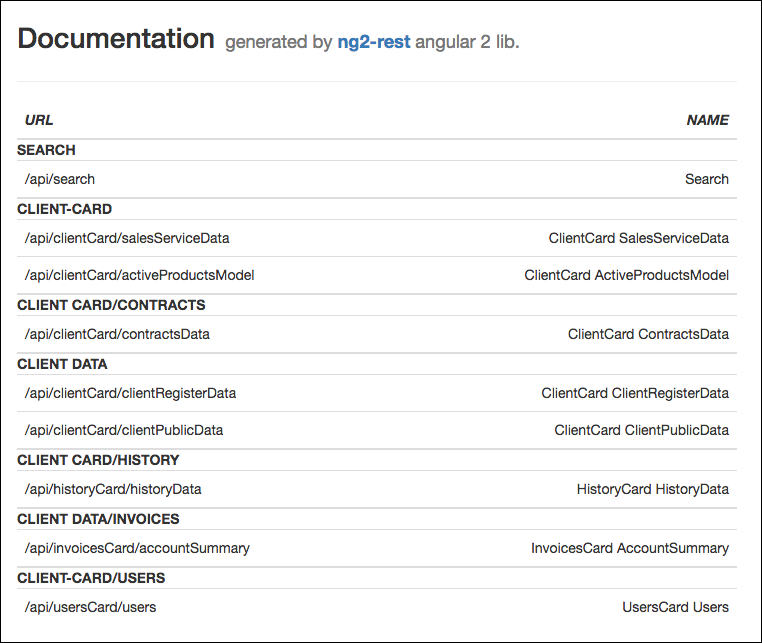
Task: Select the CLIENT DATA group header
Action: (62, 364)
